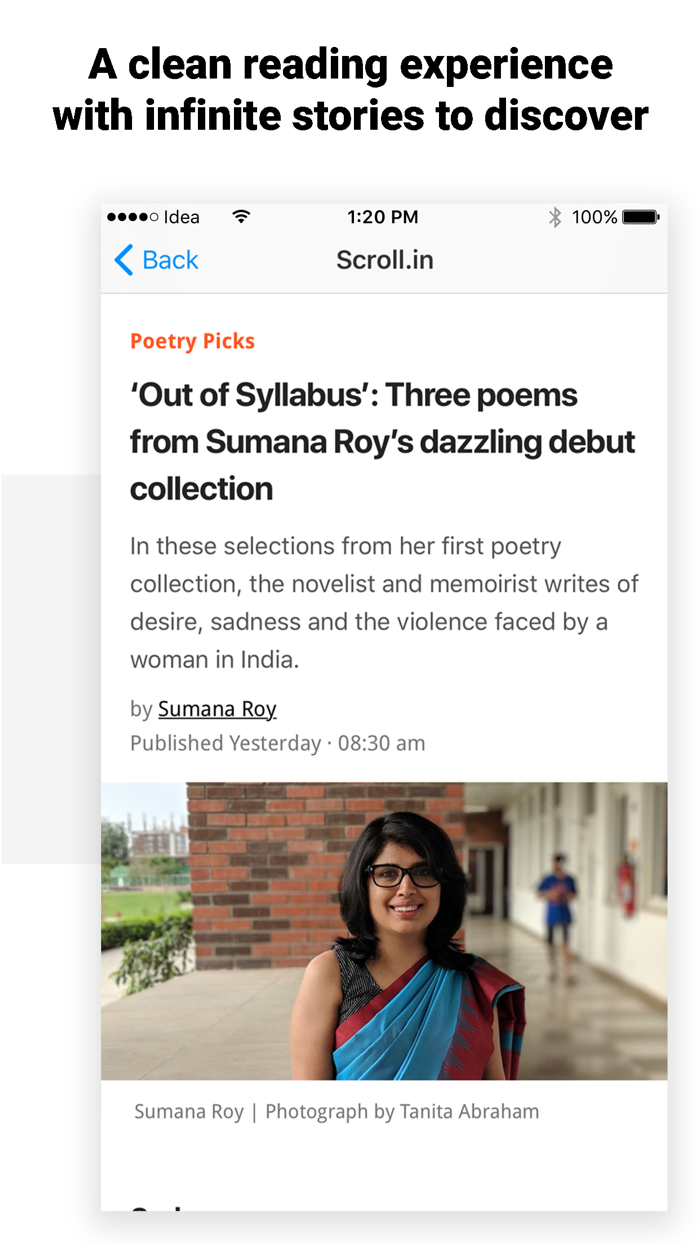Select the Wi-Fi icon in the status bar
This screenshot has height=1244, width=700.
click(x=241, y=216)
